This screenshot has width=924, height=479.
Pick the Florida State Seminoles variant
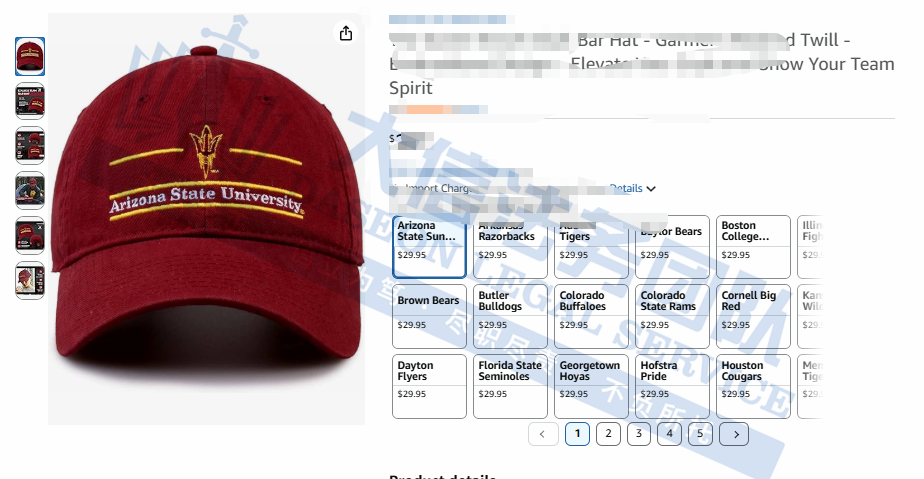click(510, 386)
